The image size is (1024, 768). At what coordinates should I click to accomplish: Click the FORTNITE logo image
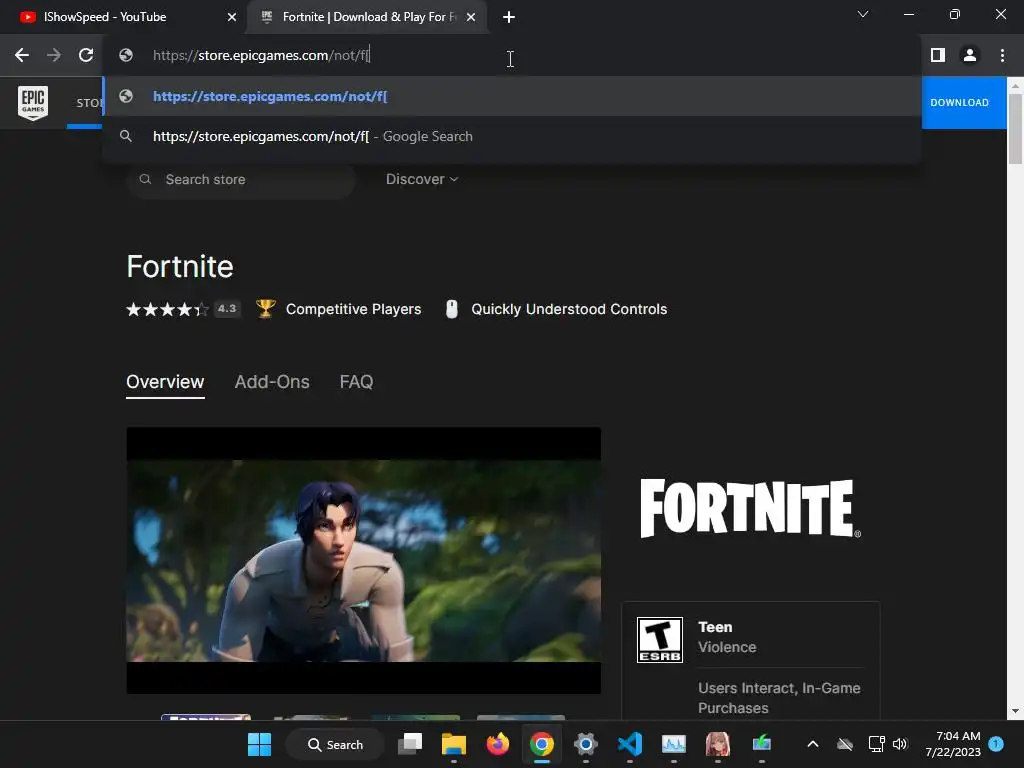[x=750, y=509]
